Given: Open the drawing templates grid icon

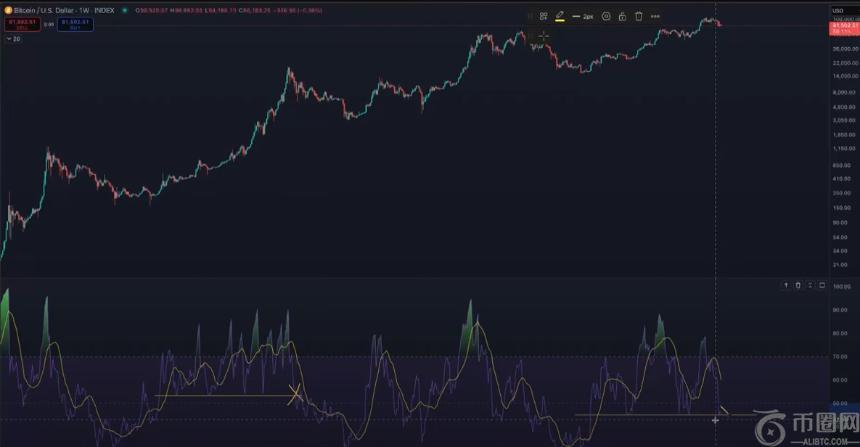Looking at the screenshot, I should tap(543, 16).
